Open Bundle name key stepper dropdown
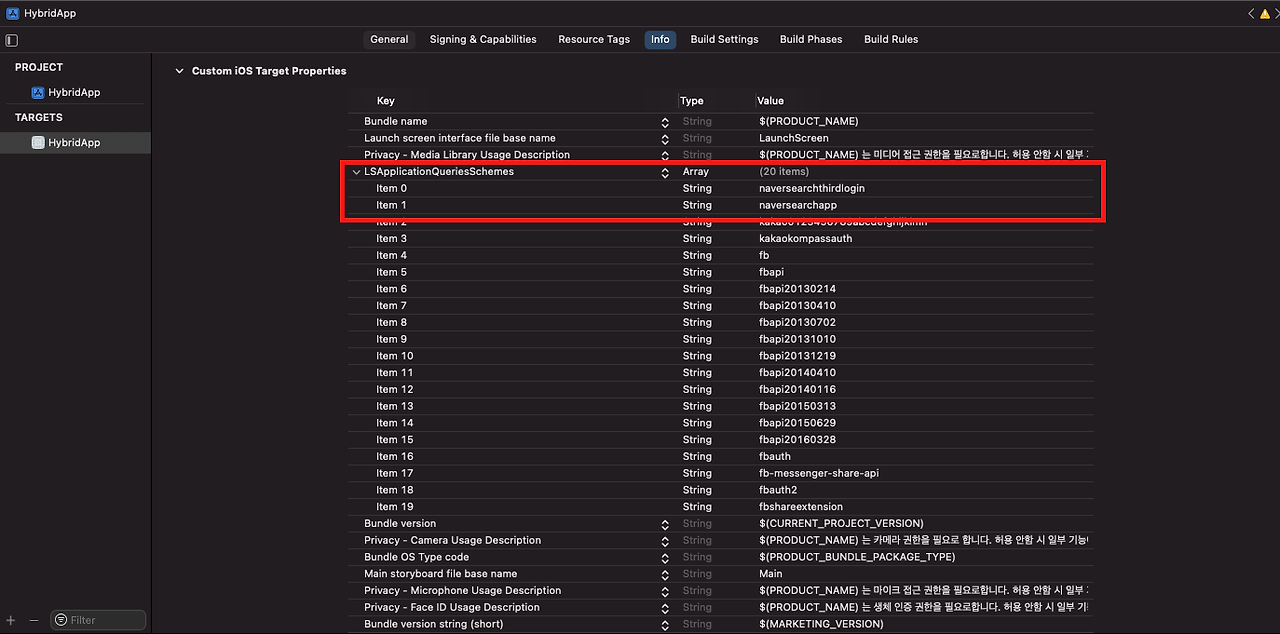1280x634 pixels. [665, 122]
